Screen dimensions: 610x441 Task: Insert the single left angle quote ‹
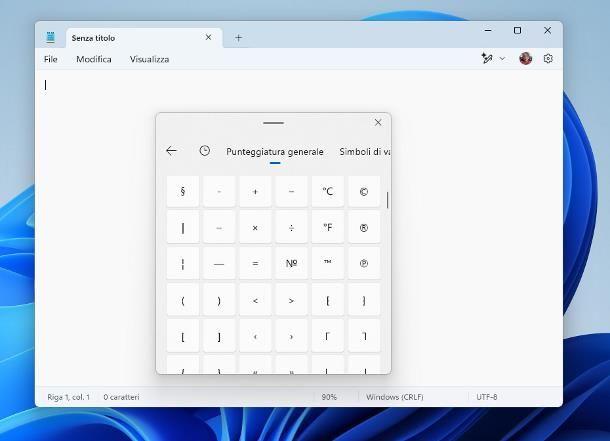[255, 336]
